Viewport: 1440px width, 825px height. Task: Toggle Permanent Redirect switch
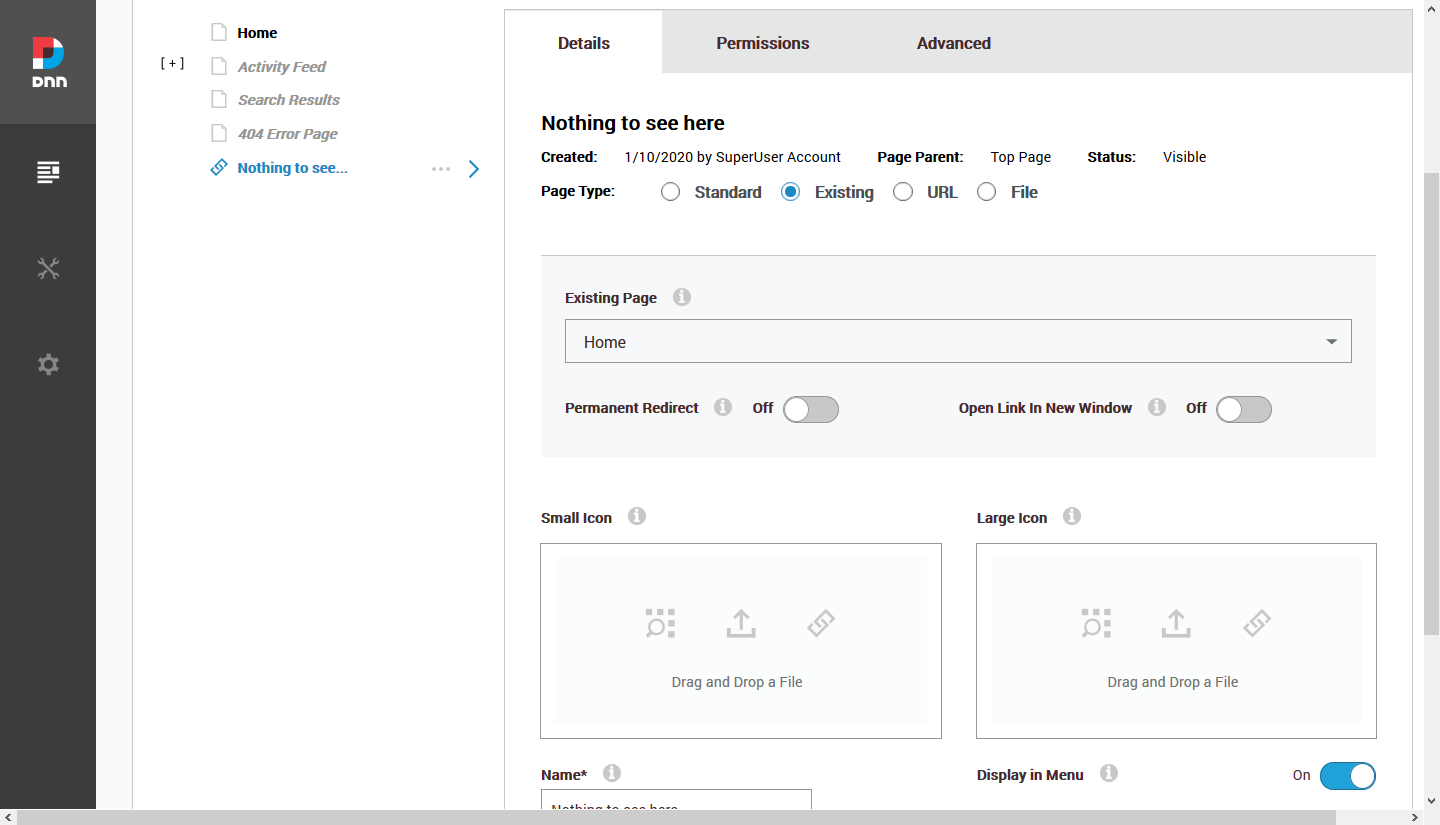(811, 409)
